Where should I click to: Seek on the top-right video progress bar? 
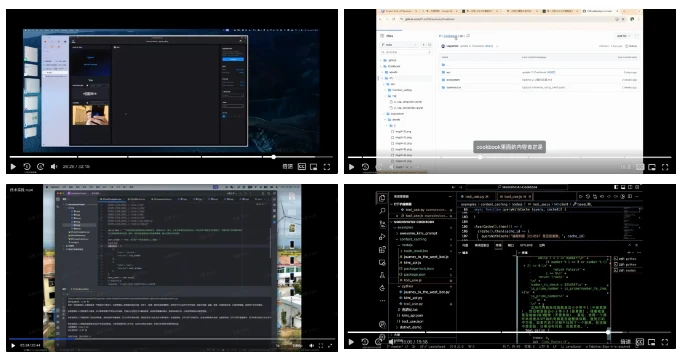pyautogui.click(x=510, y=157)
